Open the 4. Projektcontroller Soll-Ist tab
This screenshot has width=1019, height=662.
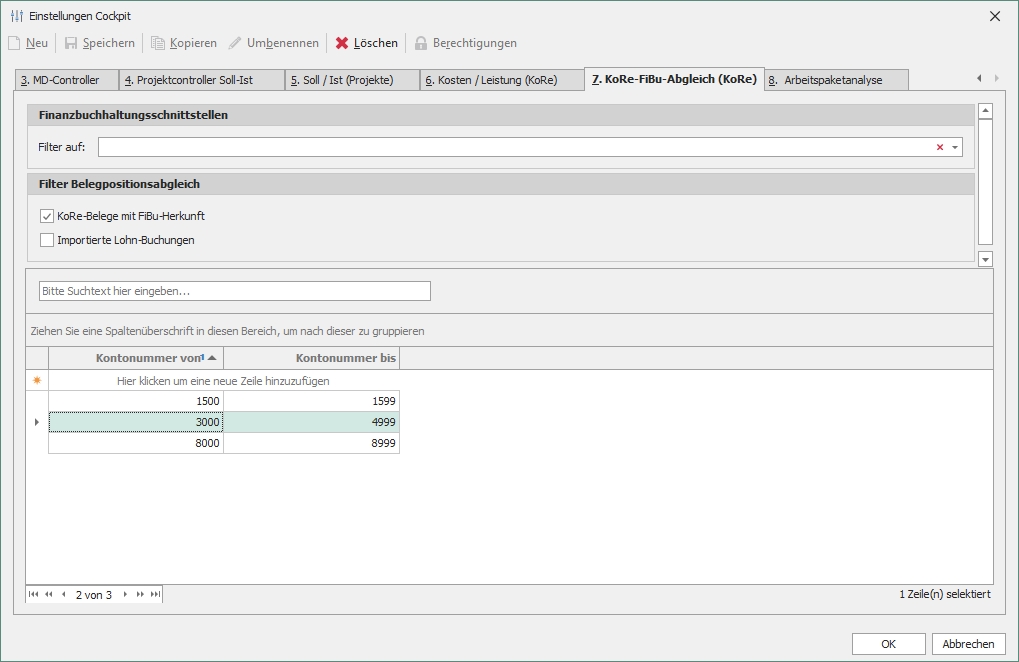coord(201,80)
